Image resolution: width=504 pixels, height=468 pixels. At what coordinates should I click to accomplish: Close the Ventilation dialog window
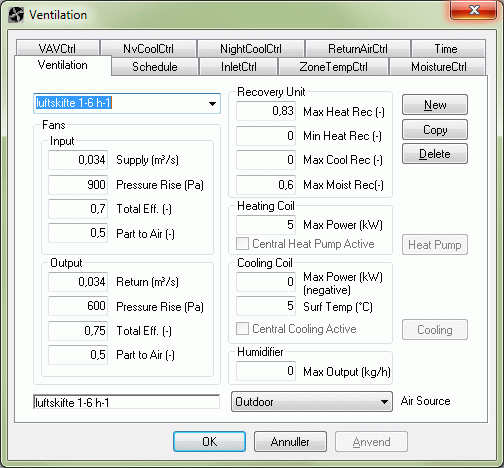tap(473, 10)
